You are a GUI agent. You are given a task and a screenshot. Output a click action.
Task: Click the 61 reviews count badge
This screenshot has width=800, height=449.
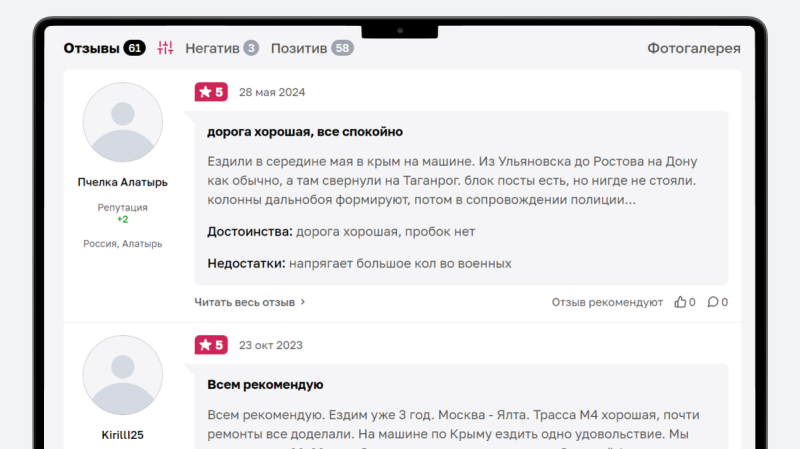point(135,48)
